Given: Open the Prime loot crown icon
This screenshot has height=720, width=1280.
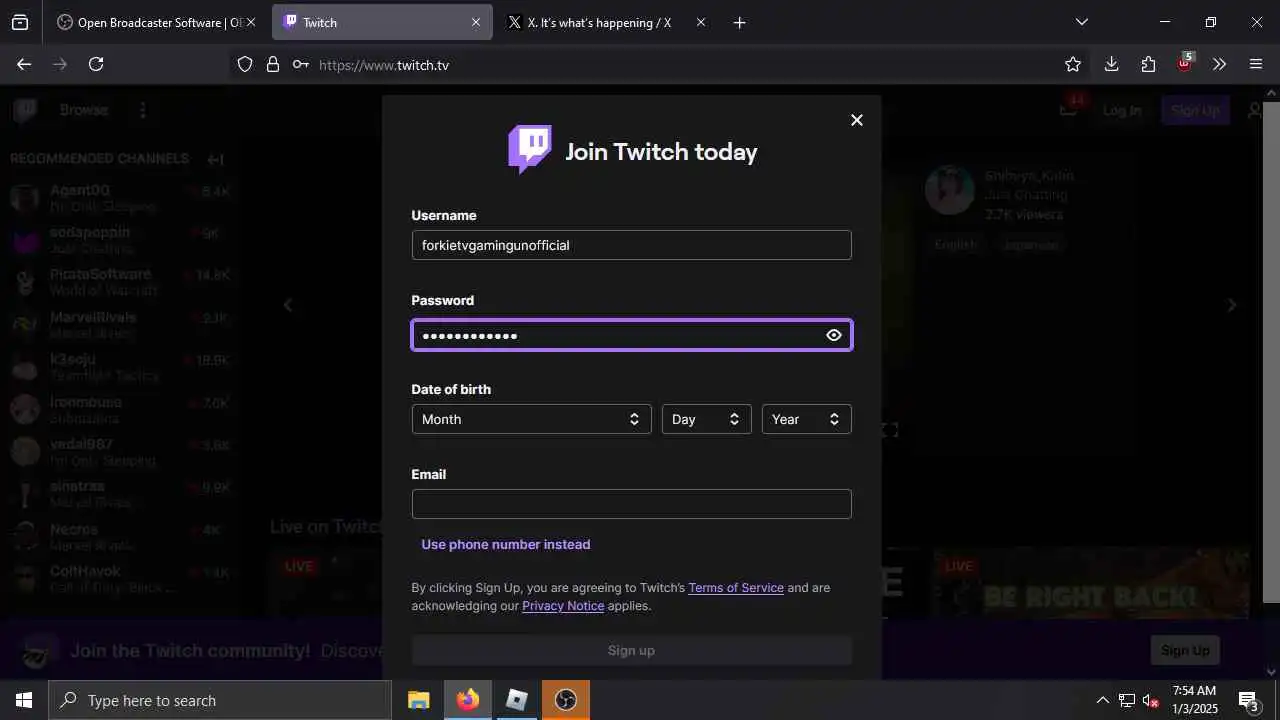Looking at the screenshot, I should pos(1068,108).
